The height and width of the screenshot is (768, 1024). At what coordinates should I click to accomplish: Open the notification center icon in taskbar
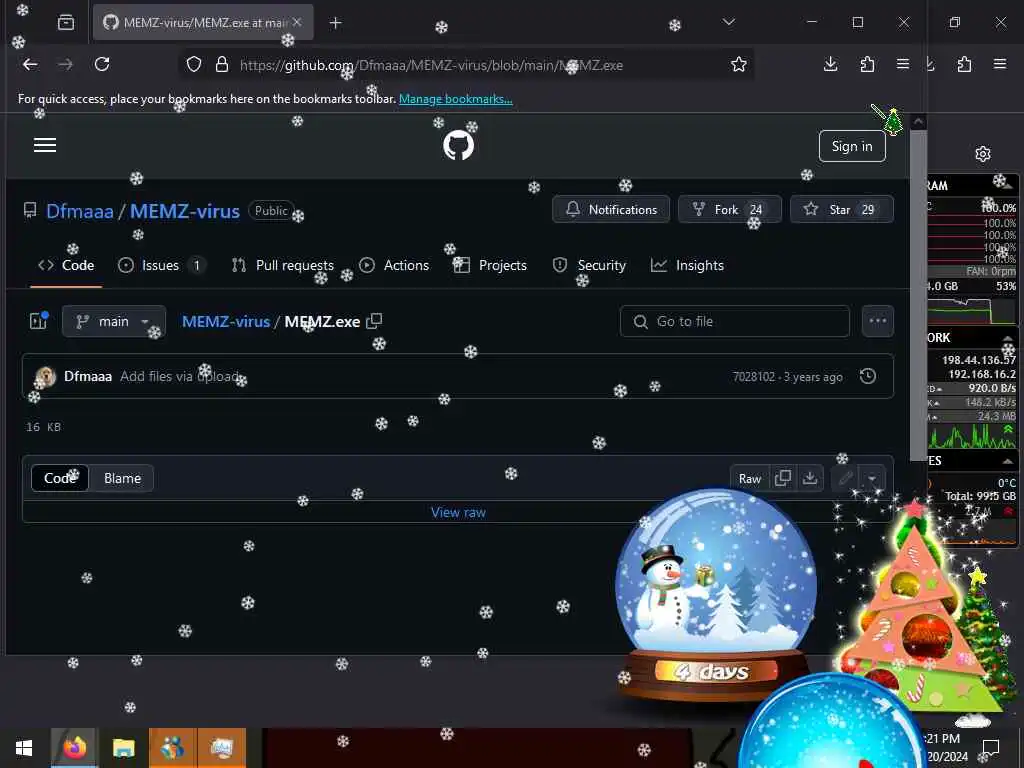(991, 747)
